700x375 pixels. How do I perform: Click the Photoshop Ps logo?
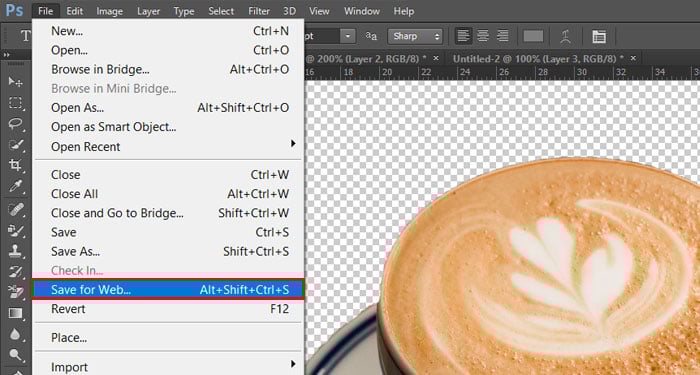14,10
